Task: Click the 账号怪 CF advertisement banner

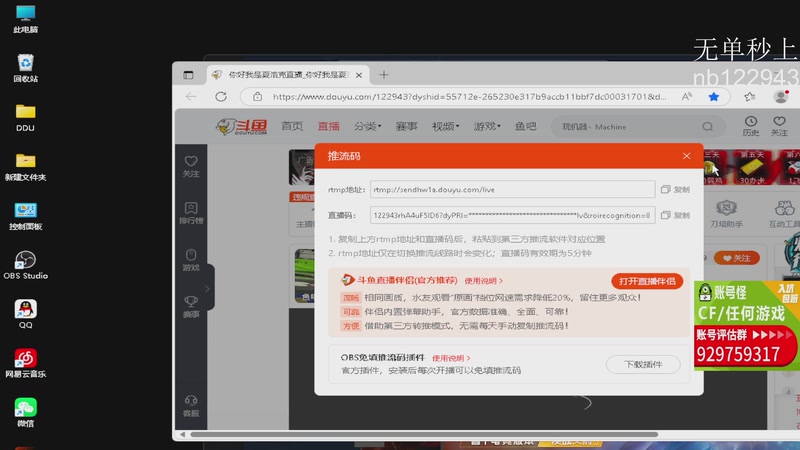Action: click(746, 326)
